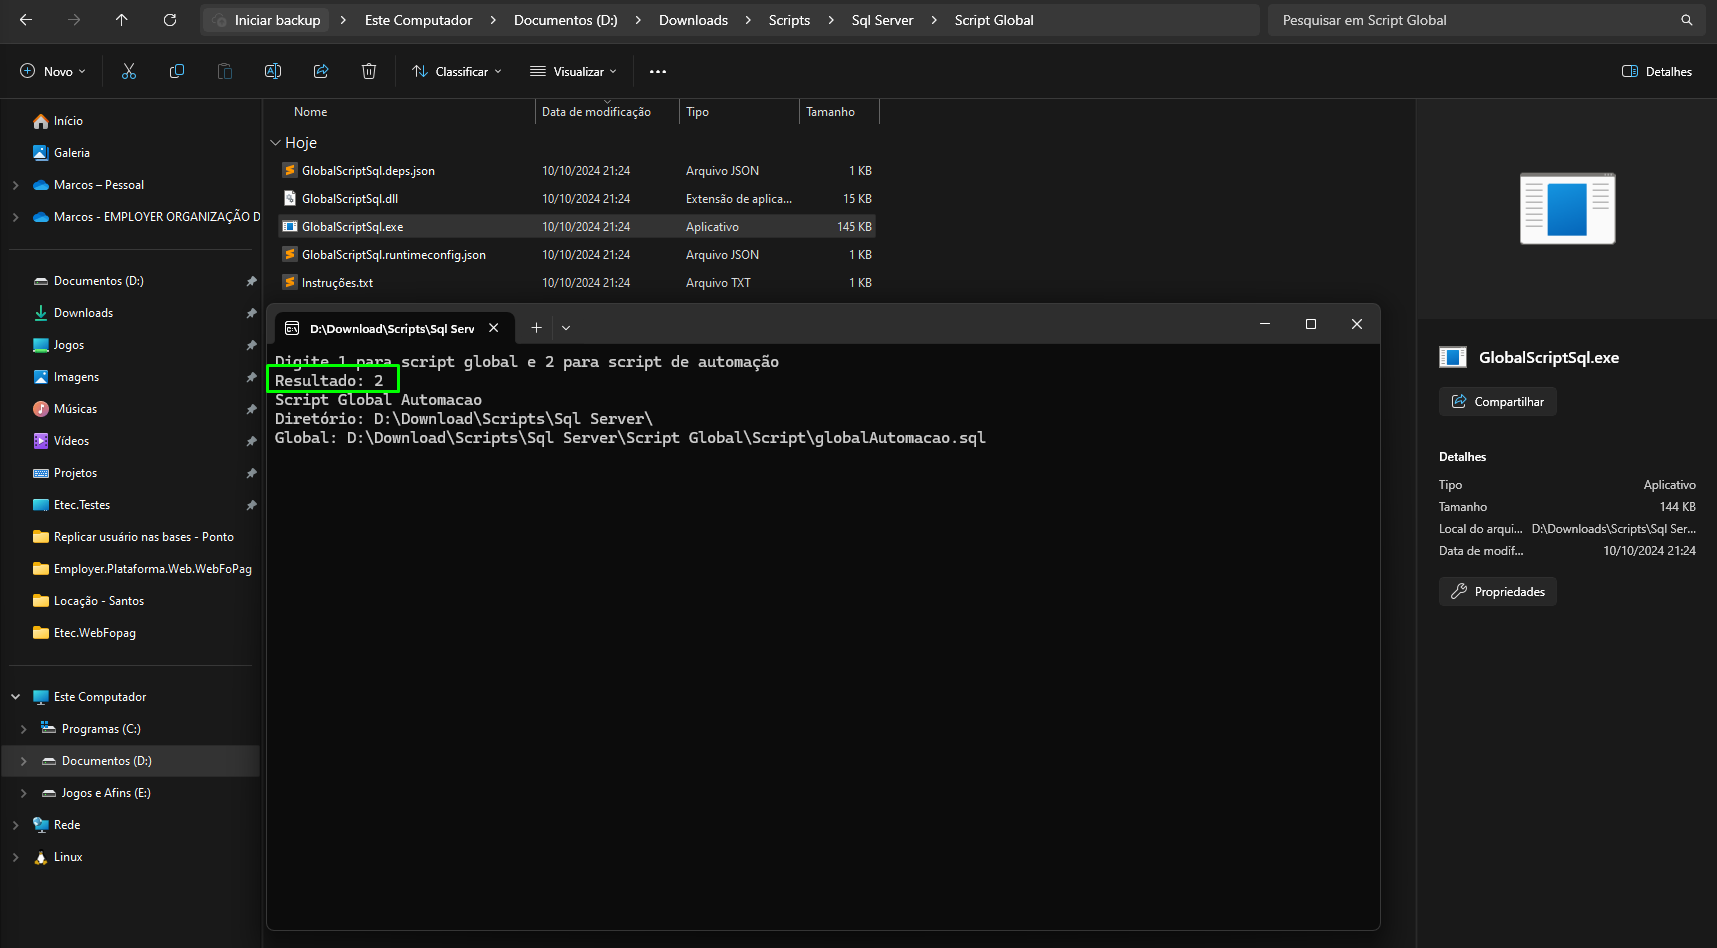Expand Programas (C:) in navigation tree
The image size is (1717, 948).
23,729
